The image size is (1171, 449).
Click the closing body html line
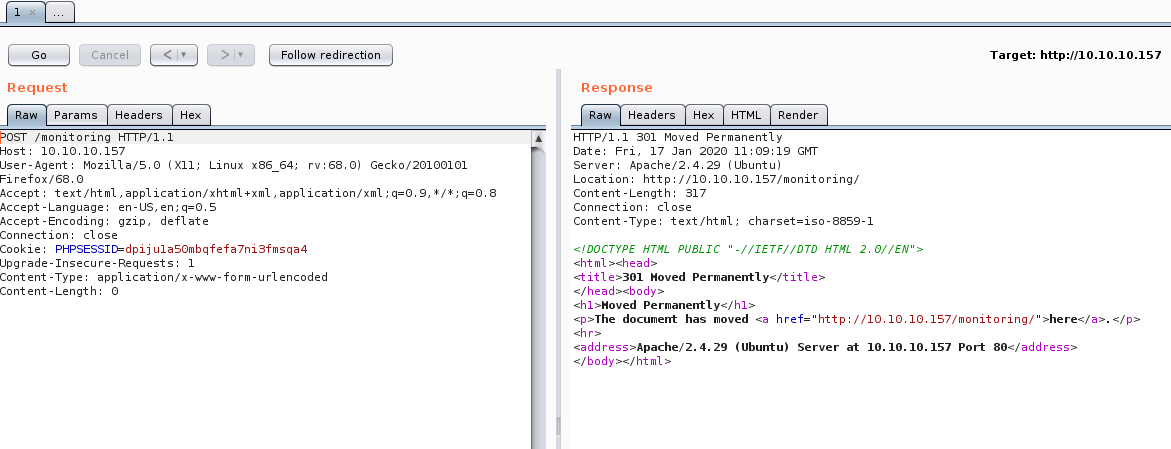pos(622,361)
